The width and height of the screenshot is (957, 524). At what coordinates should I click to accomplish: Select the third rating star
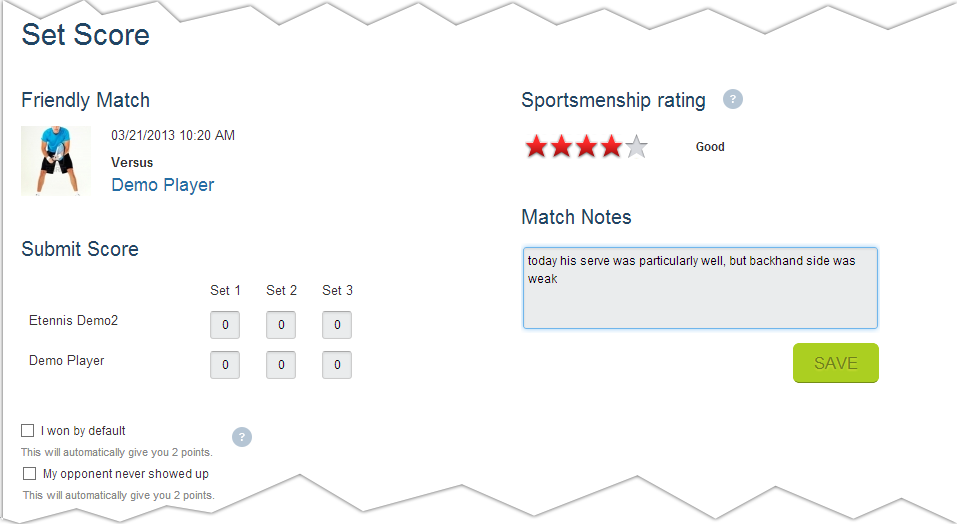586,148
